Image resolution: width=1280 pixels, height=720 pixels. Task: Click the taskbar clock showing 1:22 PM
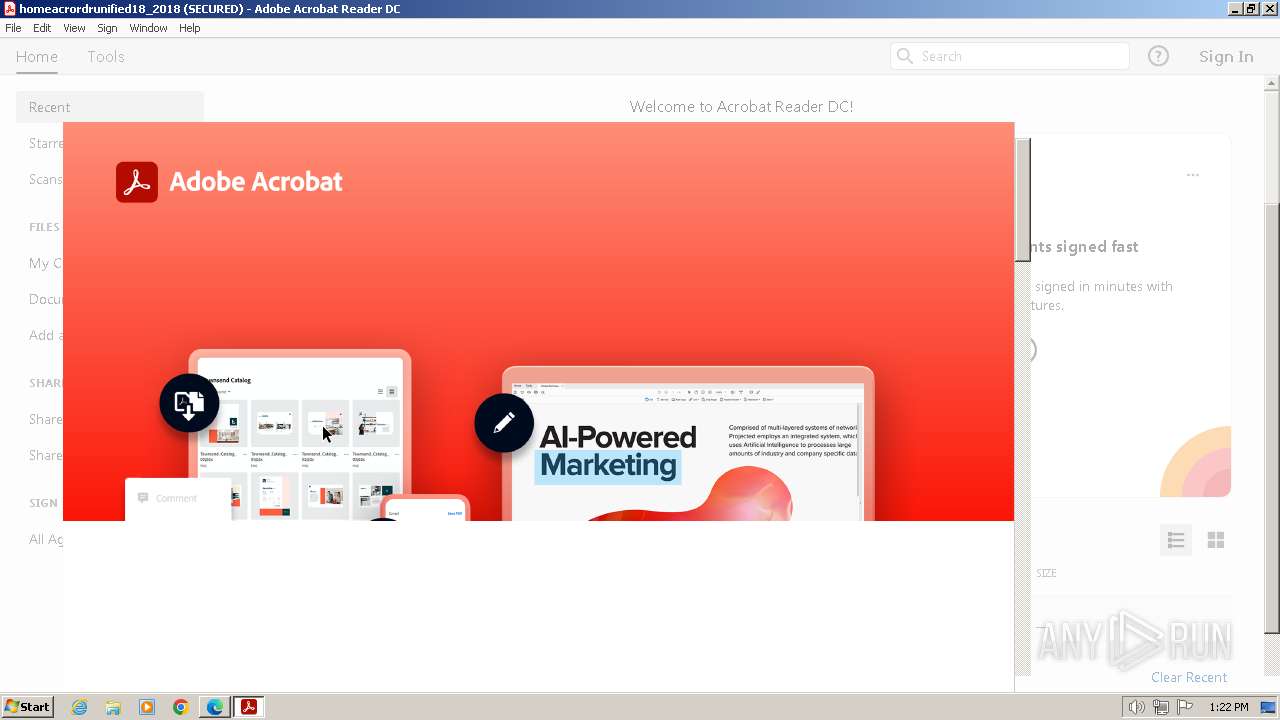click(1228, 707)
